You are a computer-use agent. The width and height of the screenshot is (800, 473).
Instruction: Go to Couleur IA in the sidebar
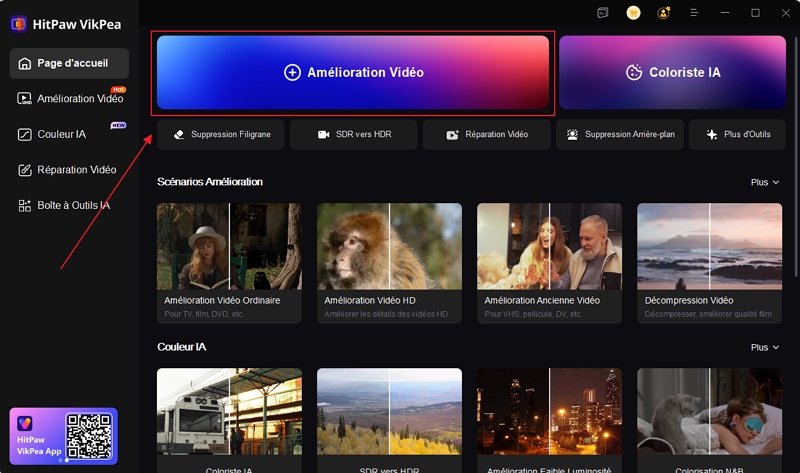pyautogui.click(x=61, y=134)
